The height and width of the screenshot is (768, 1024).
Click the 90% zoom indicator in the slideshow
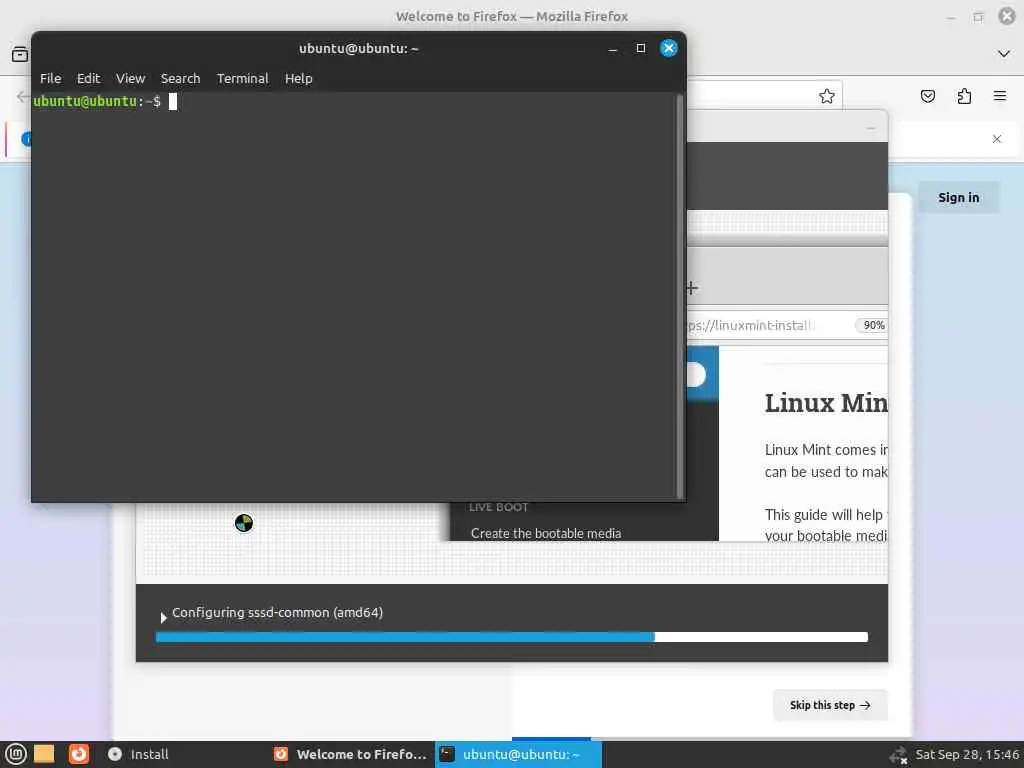pyautogui.click(x=873, y=325)
